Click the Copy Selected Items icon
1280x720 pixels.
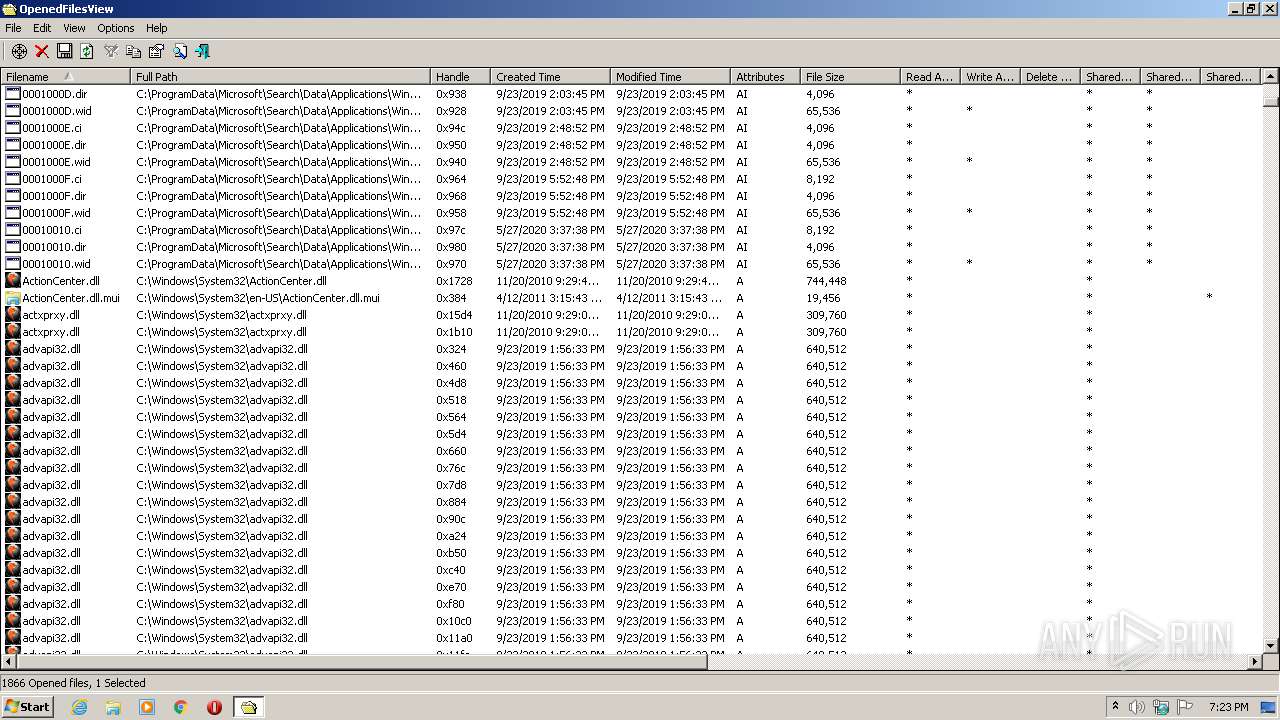133,51
